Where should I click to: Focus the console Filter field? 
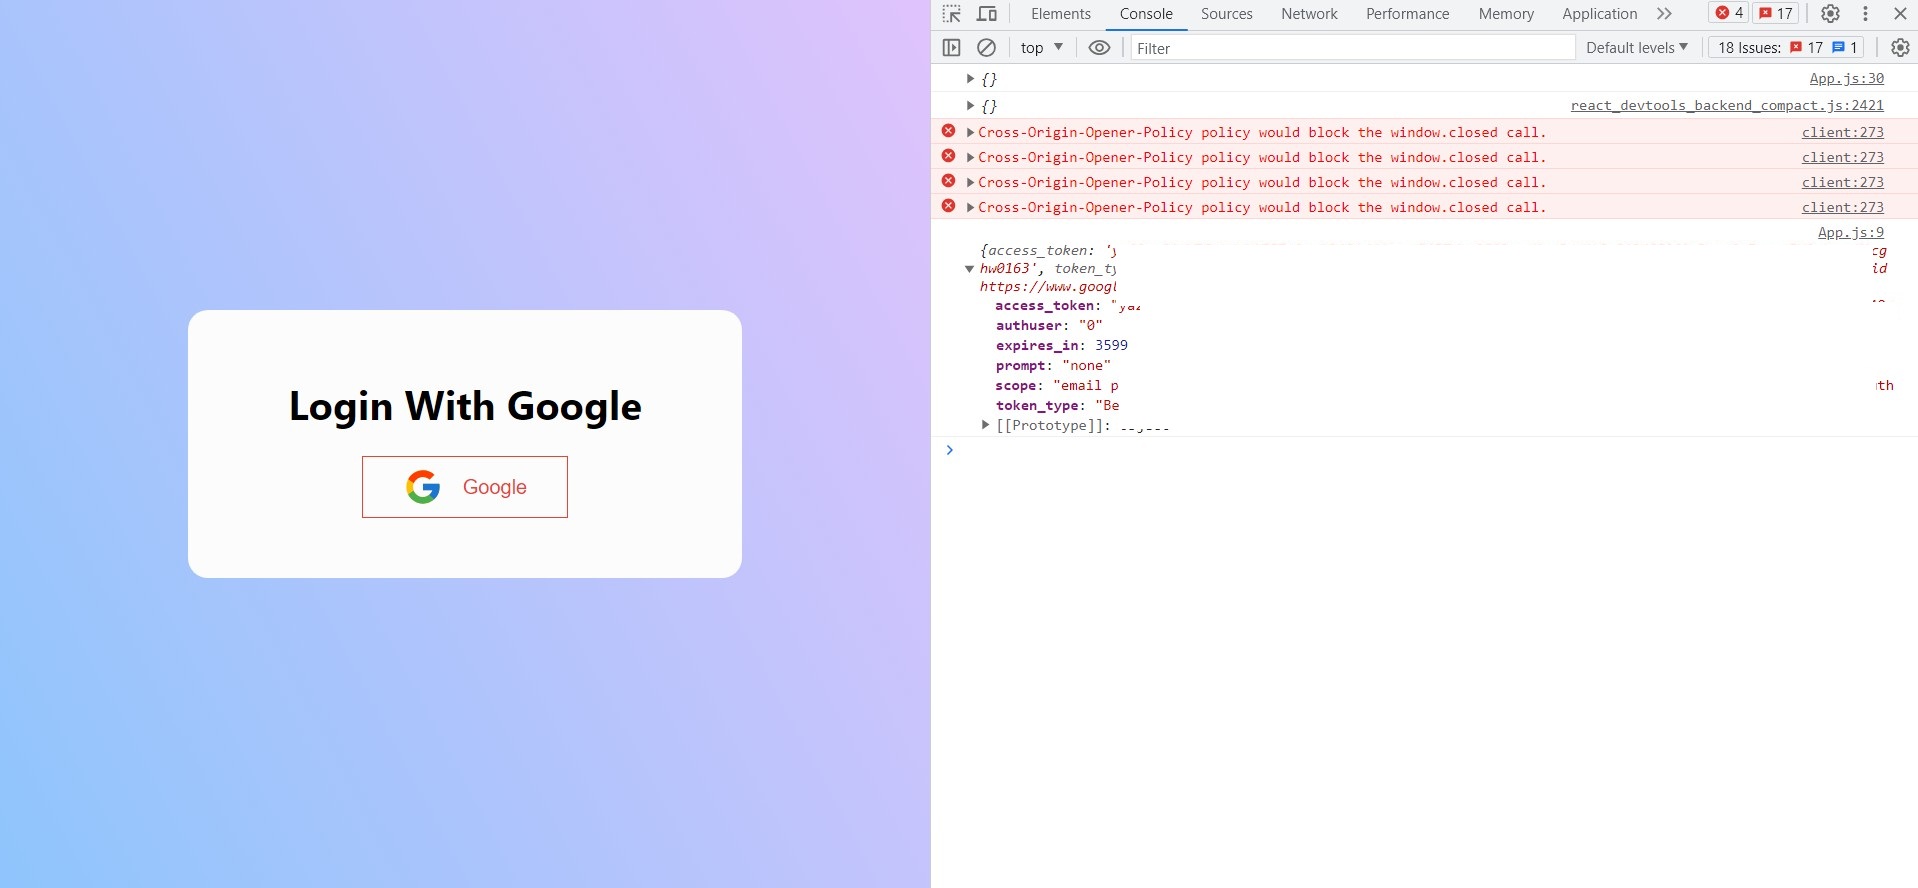1352,48
